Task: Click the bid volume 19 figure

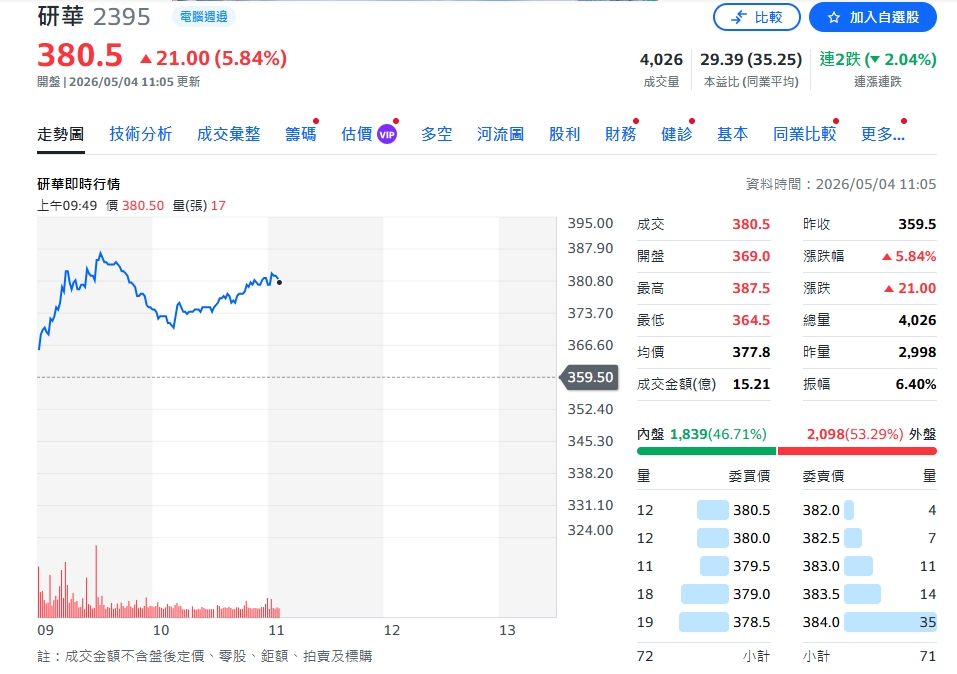Action: click(645, 622)
